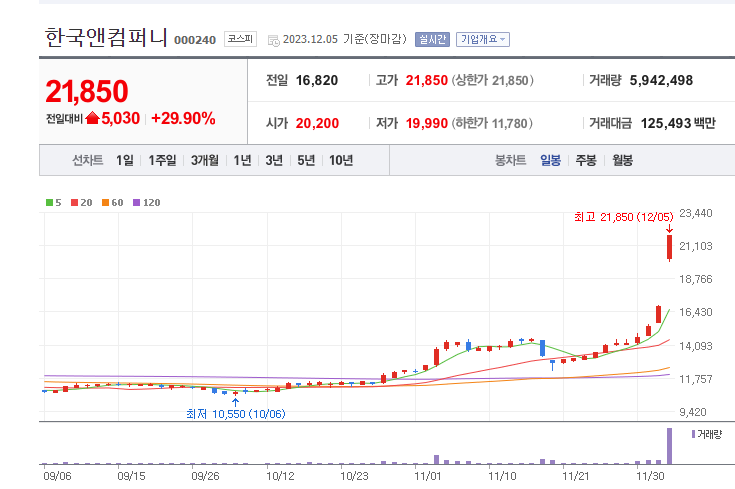Show the 월봉 candle chart

point(622,160)
